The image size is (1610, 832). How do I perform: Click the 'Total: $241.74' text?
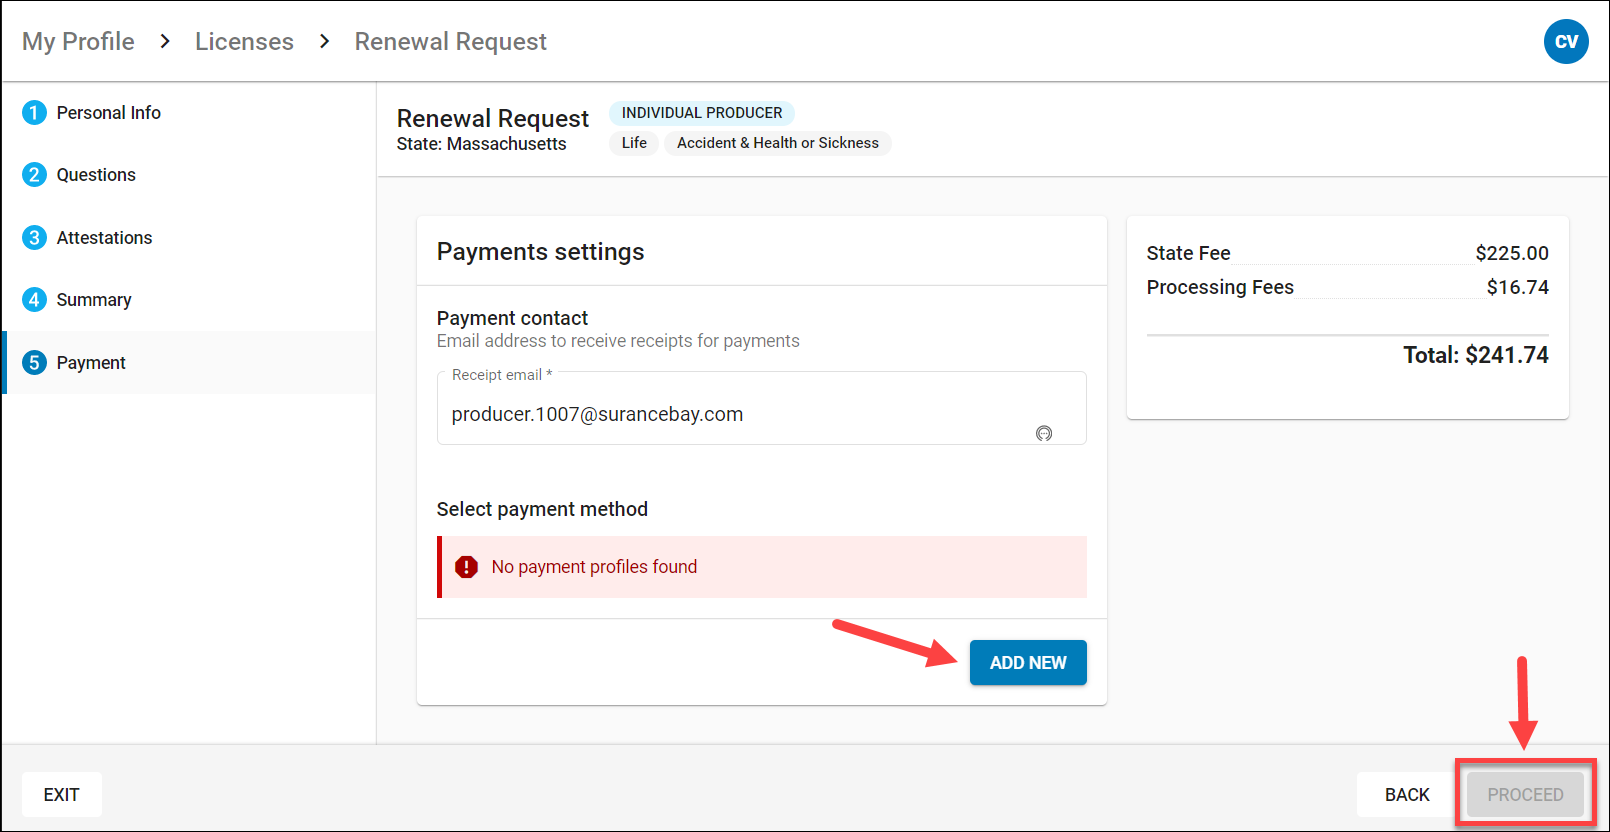[x=1476, y=355]
